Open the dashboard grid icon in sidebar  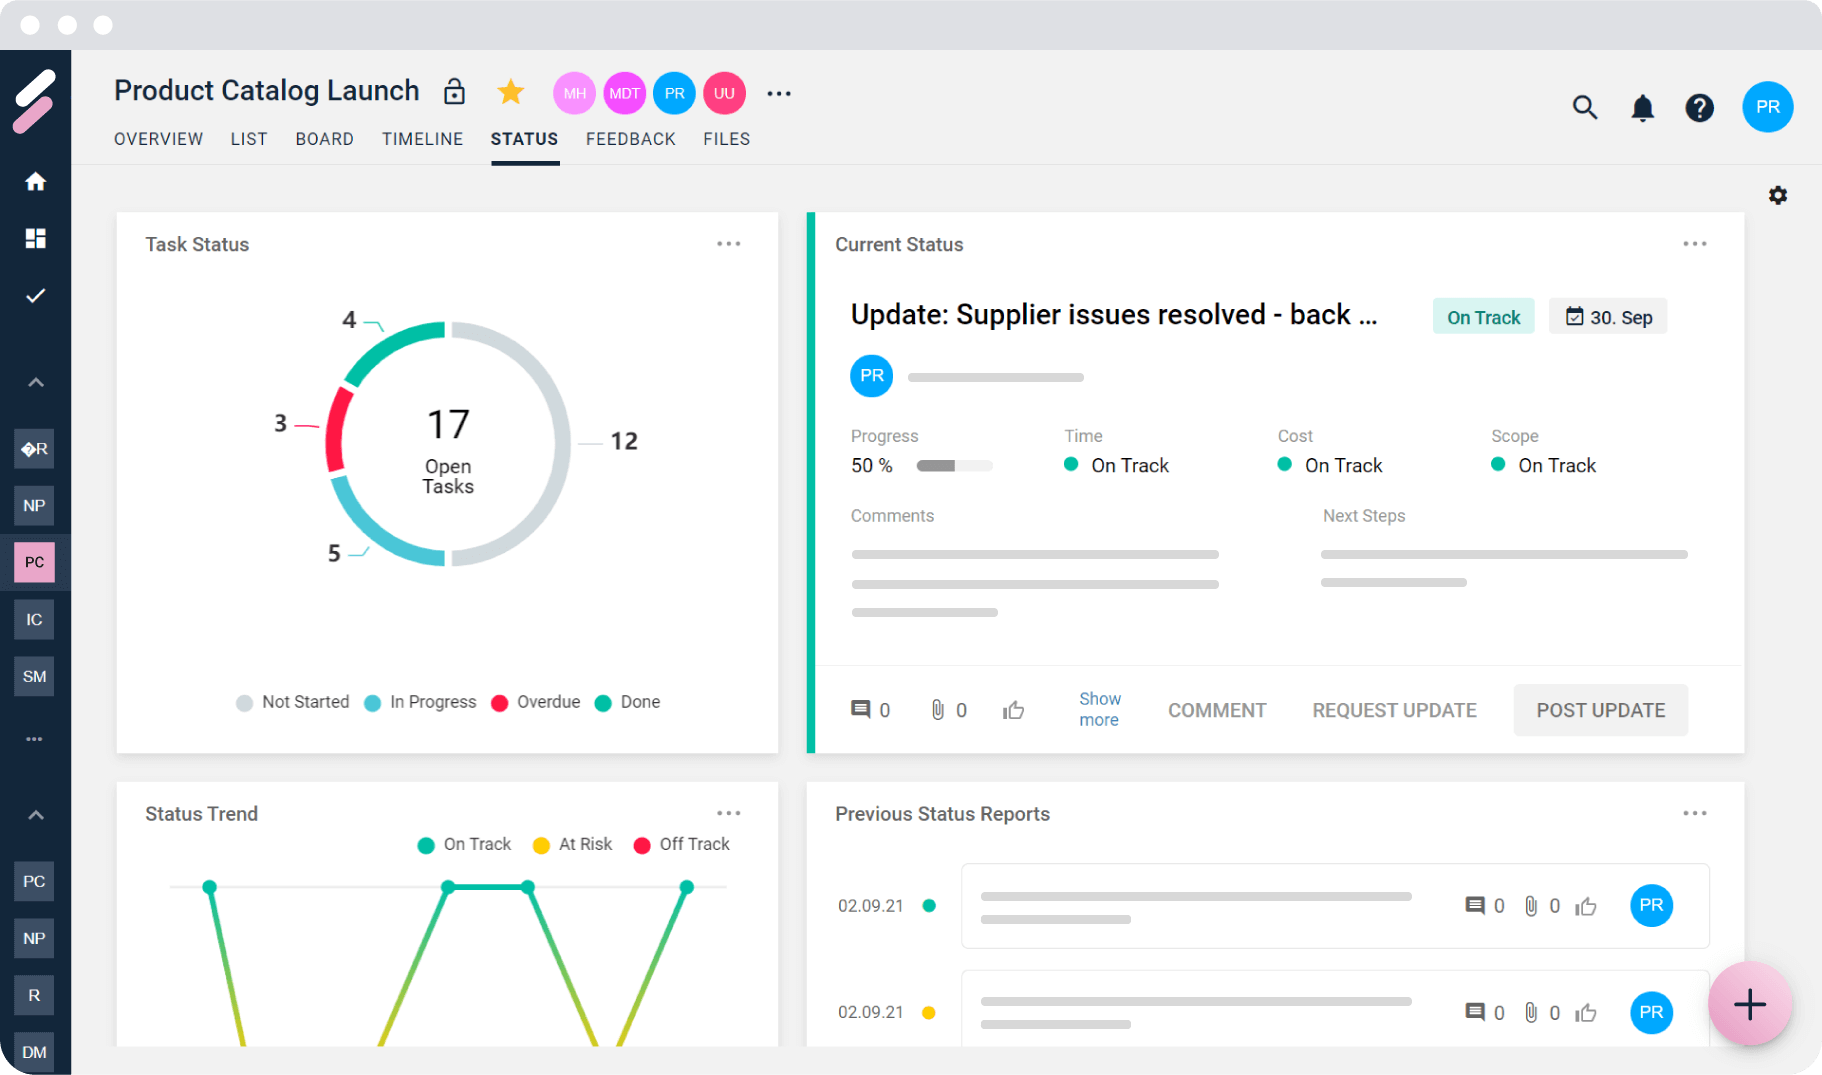tap(35, 238)
